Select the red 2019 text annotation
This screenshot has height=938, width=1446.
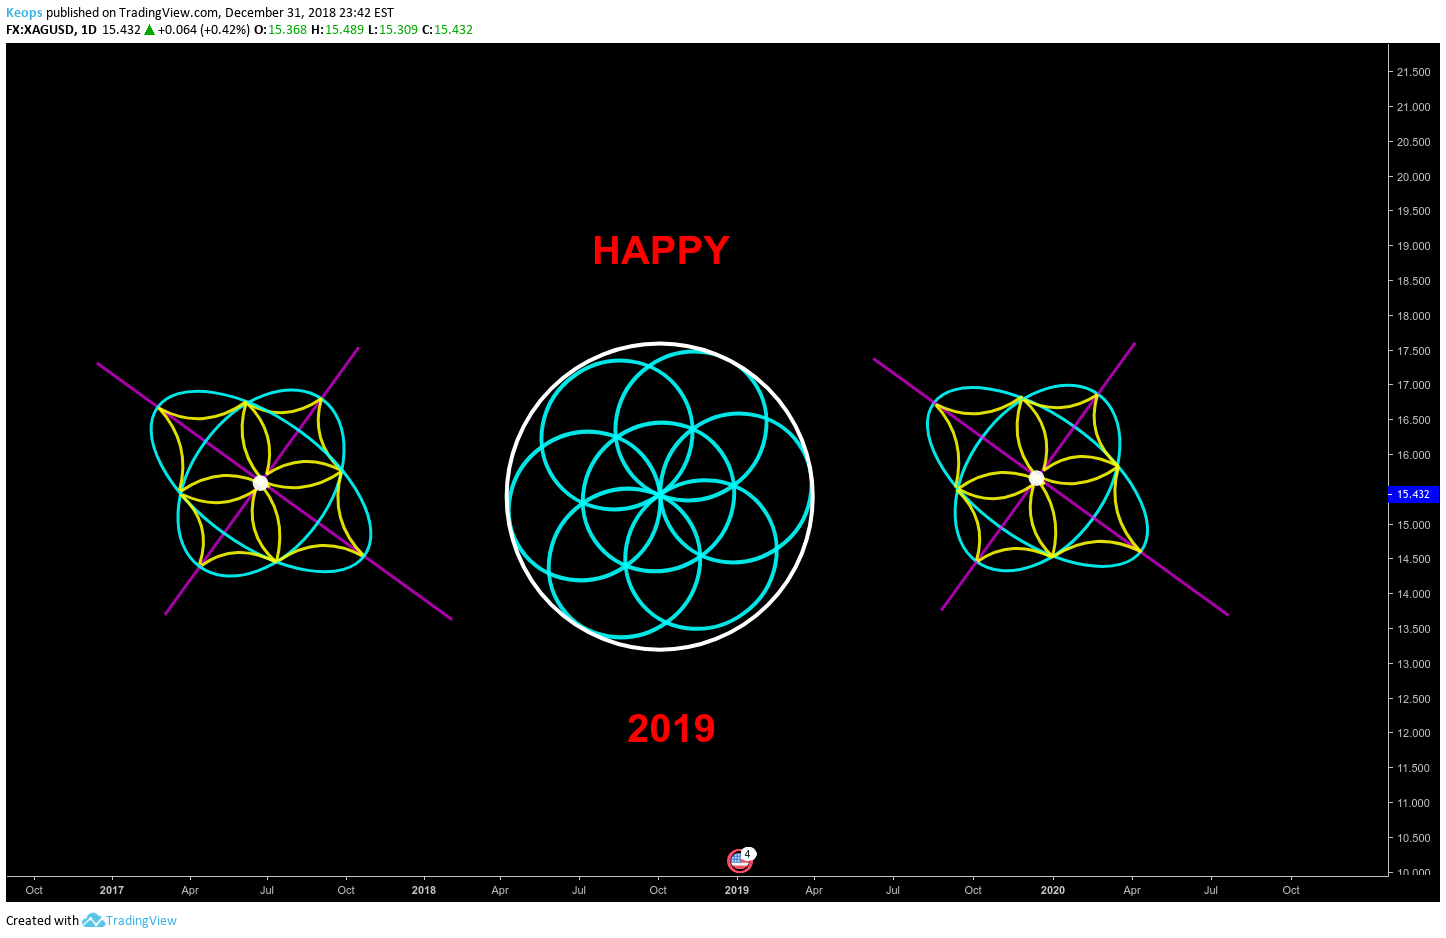tap(671, 728)
